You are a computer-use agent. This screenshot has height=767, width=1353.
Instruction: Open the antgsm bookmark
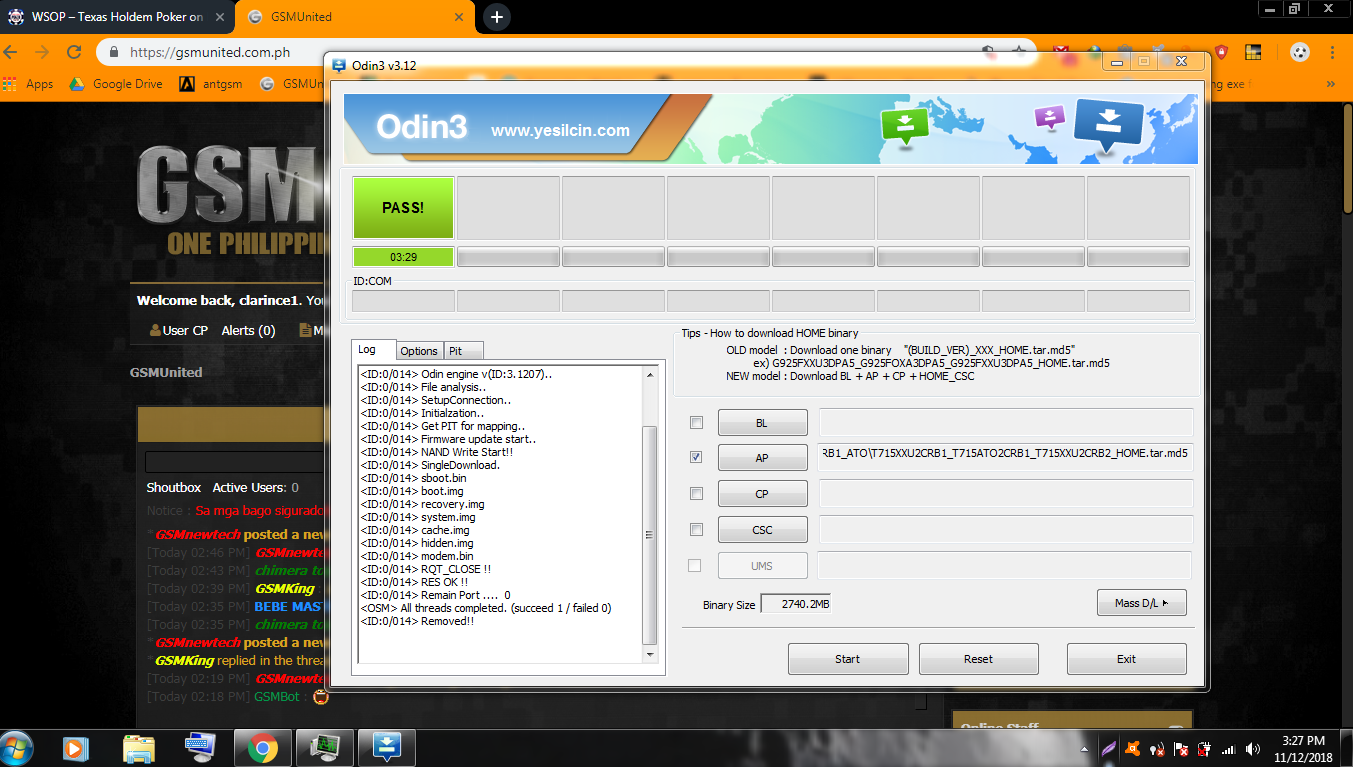pyautogui.click(x=212, y=84)
